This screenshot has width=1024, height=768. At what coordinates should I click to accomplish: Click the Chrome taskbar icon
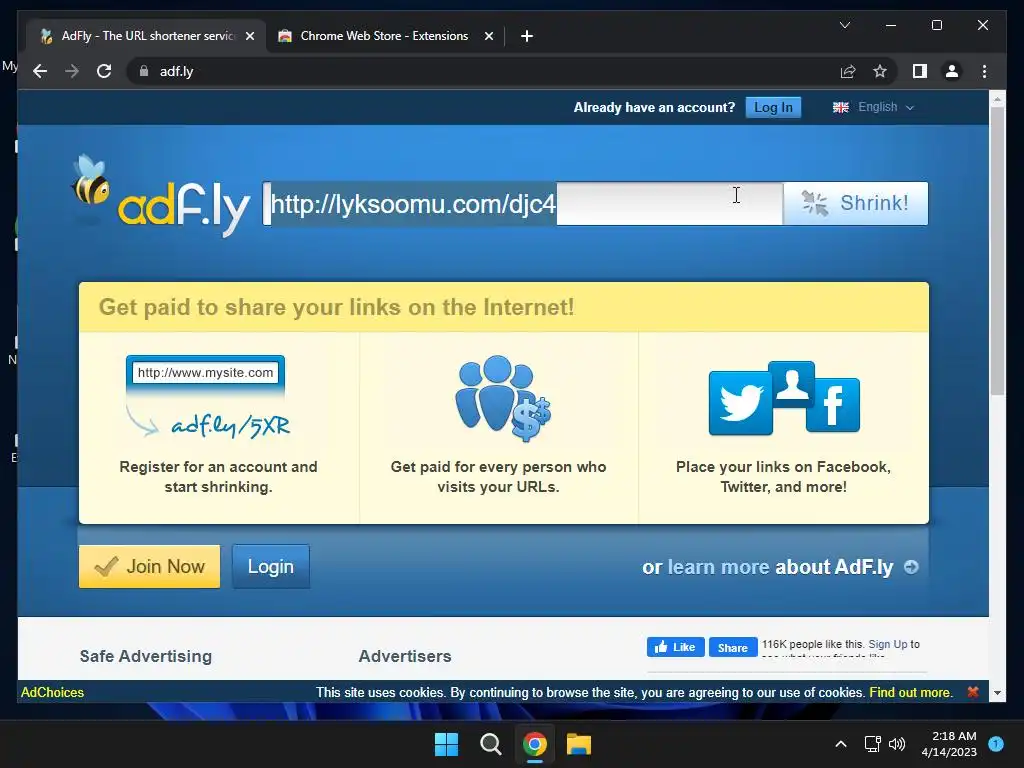tap(535, 744)
